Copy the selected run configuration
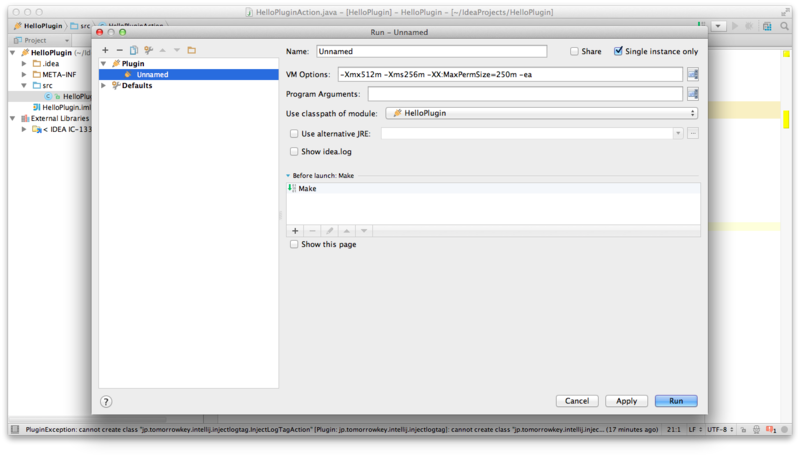This screenshot has height=460, width=800. pyautogui.click(x=134, y=50)
